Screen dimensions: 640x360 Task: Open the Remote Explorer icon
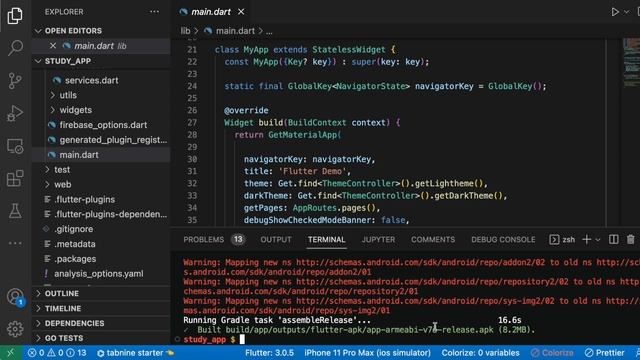(15, 146)
